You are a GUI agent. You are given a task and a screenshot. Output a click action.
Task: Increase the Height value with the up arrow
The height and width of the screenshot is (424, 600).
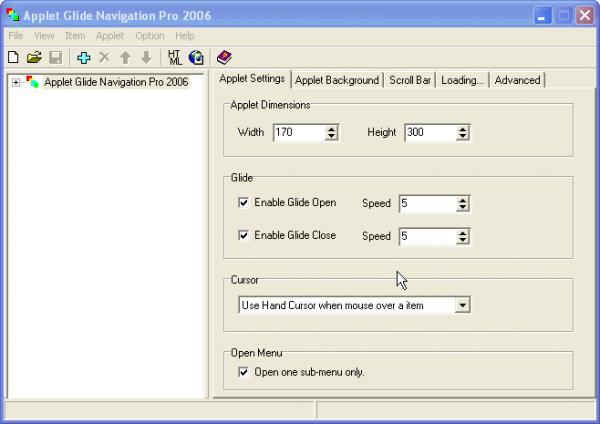click(x=463, y=129)
